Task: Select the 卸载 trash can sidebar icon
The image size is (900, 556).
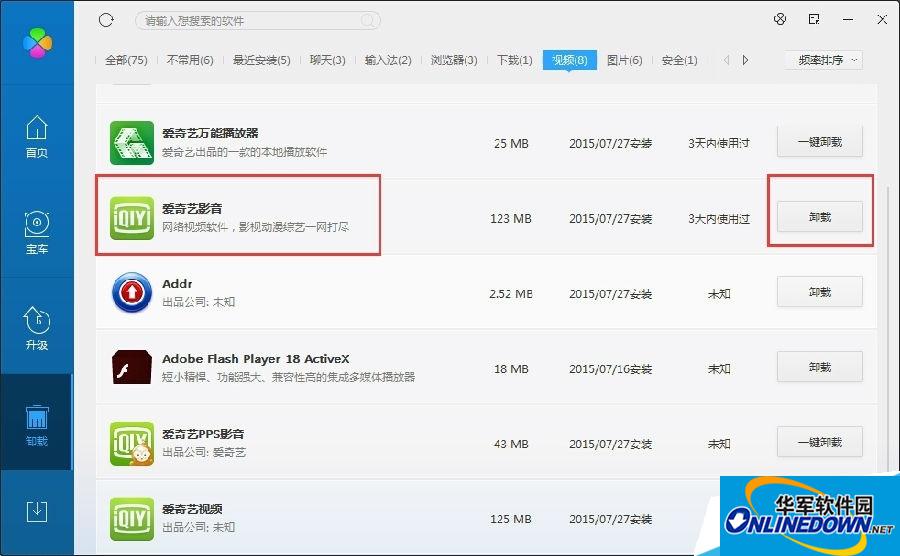Action: click(x=36, y=424)
